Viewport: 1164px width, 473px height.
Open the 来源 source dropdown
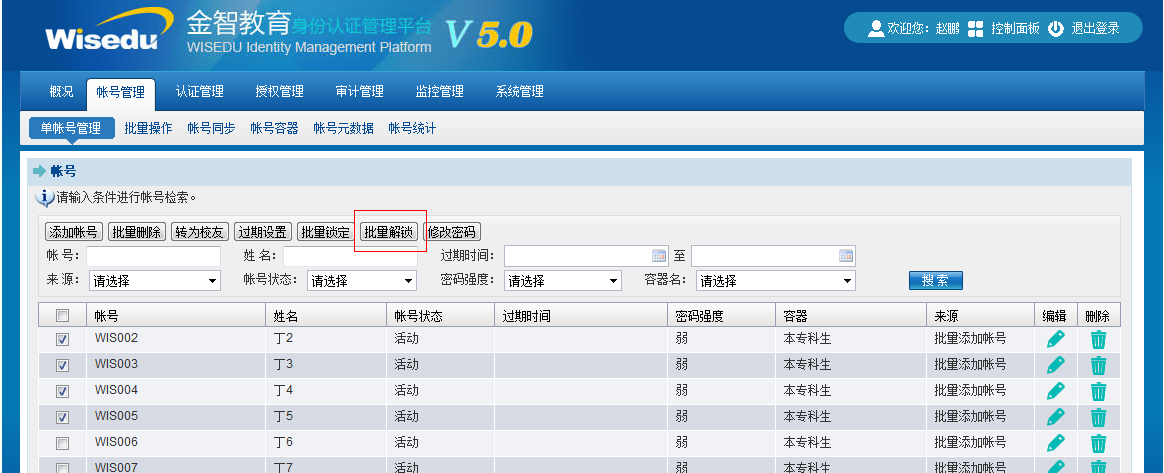(x=155, y=281)
